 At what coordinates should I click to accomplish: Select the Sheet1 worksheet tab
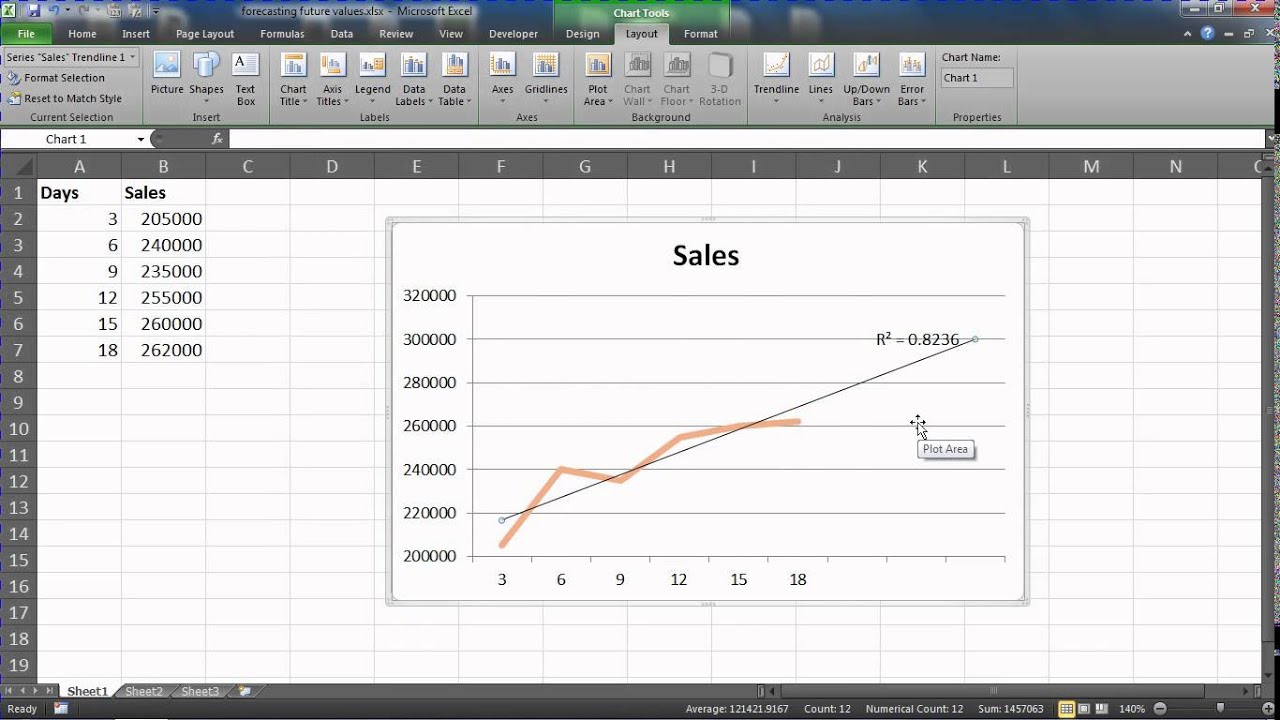click(87, 691)
